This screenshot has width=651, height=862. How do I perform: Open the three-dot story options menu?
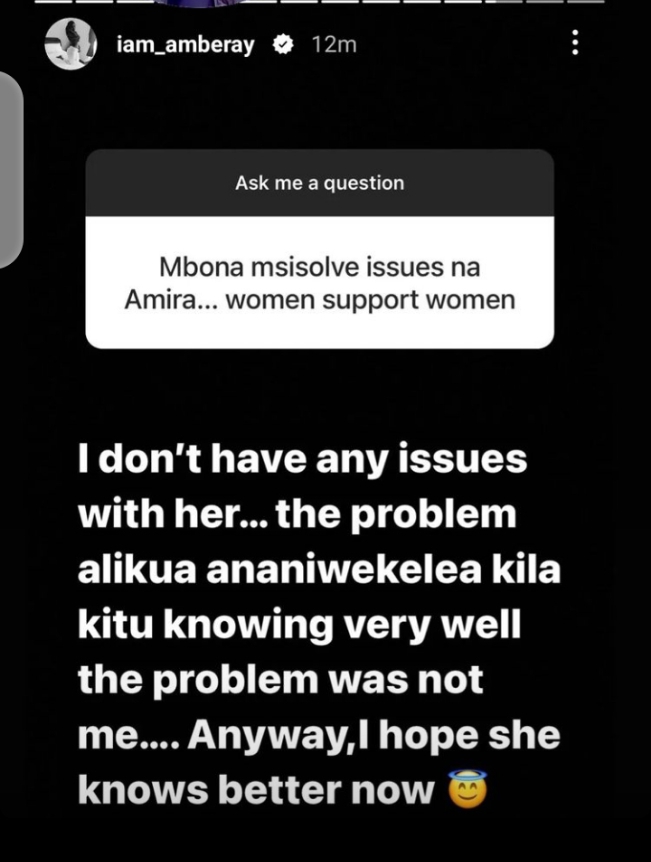[575, 42]
